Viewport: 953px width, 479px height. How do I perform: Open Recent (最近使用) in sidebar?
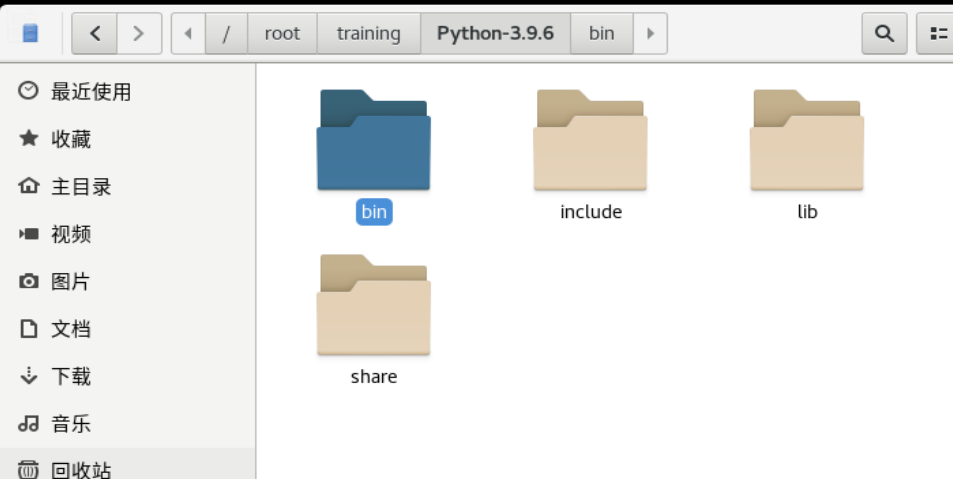click(90, 92)
